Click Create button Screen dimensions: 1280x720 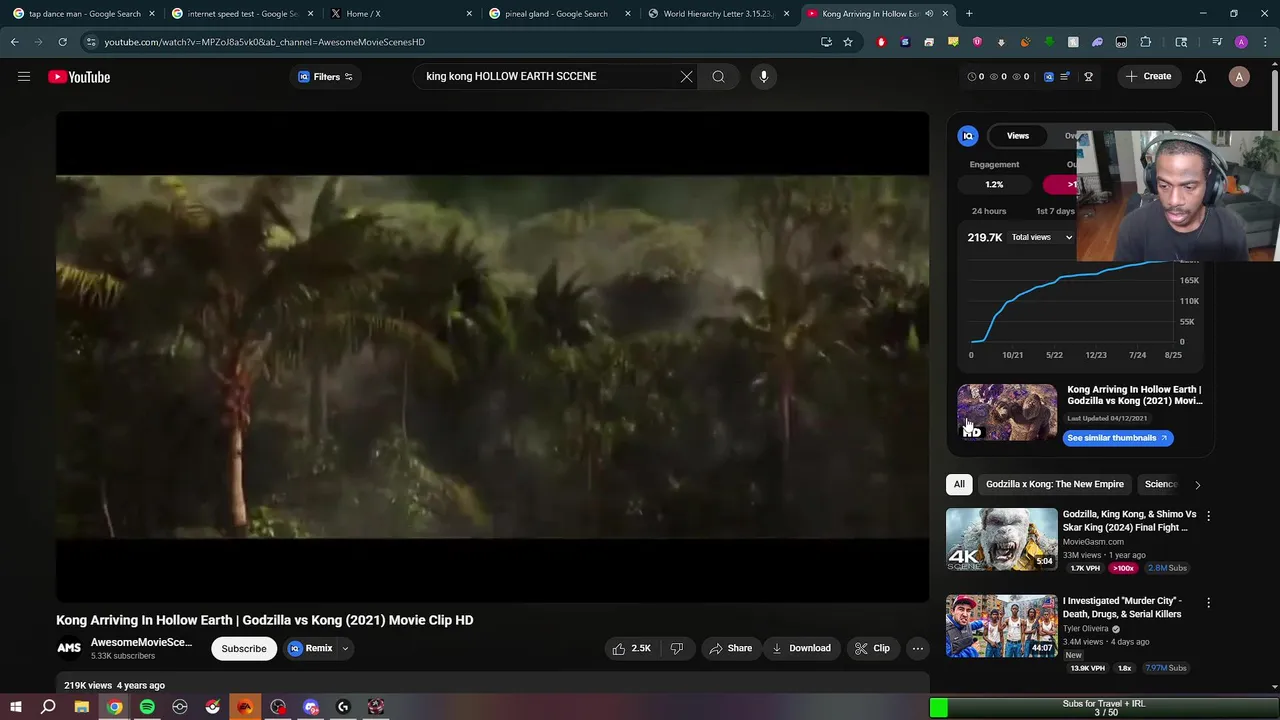click(x=1148, y=77)
